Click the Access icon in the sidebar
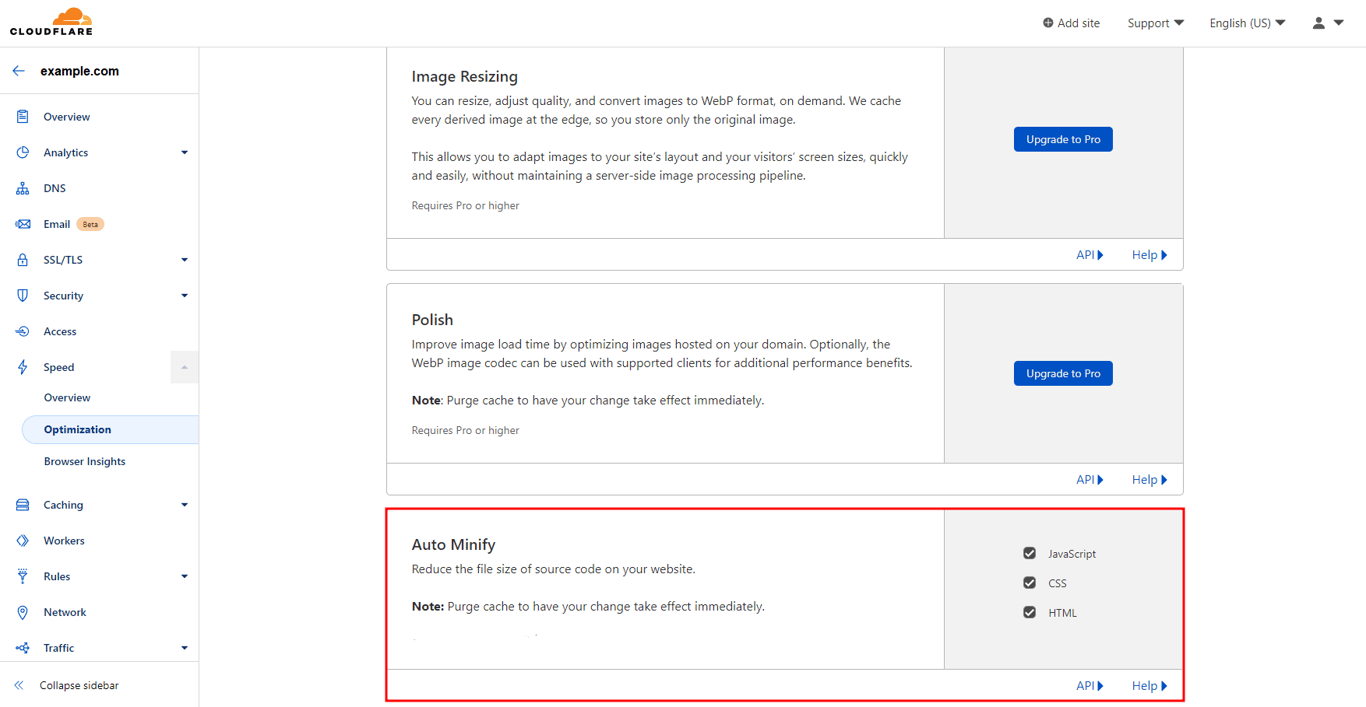The image size is (1366, 707). coord(20,331)
